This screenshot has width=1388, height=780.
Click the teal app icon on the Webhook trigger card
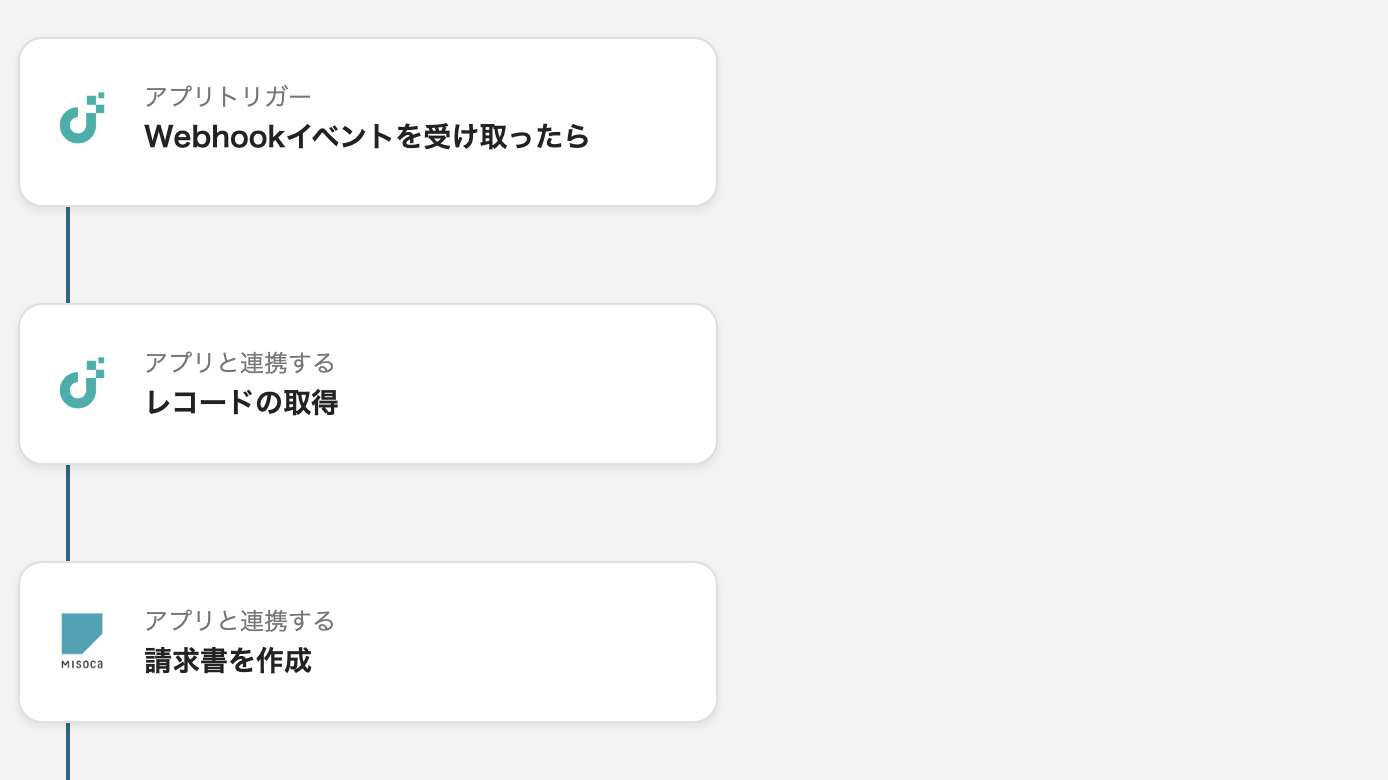(82, 118)
